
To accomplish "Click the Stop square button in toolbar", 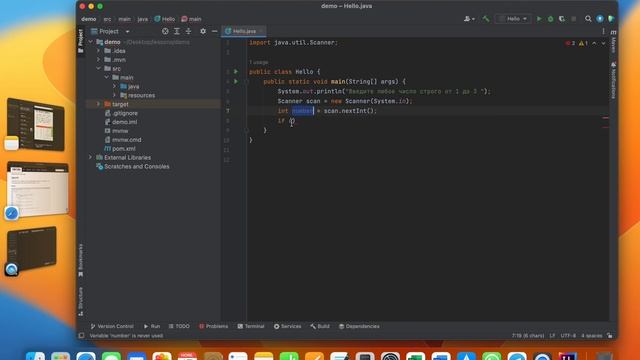I will pyautogui.click(x=573, y=19).
